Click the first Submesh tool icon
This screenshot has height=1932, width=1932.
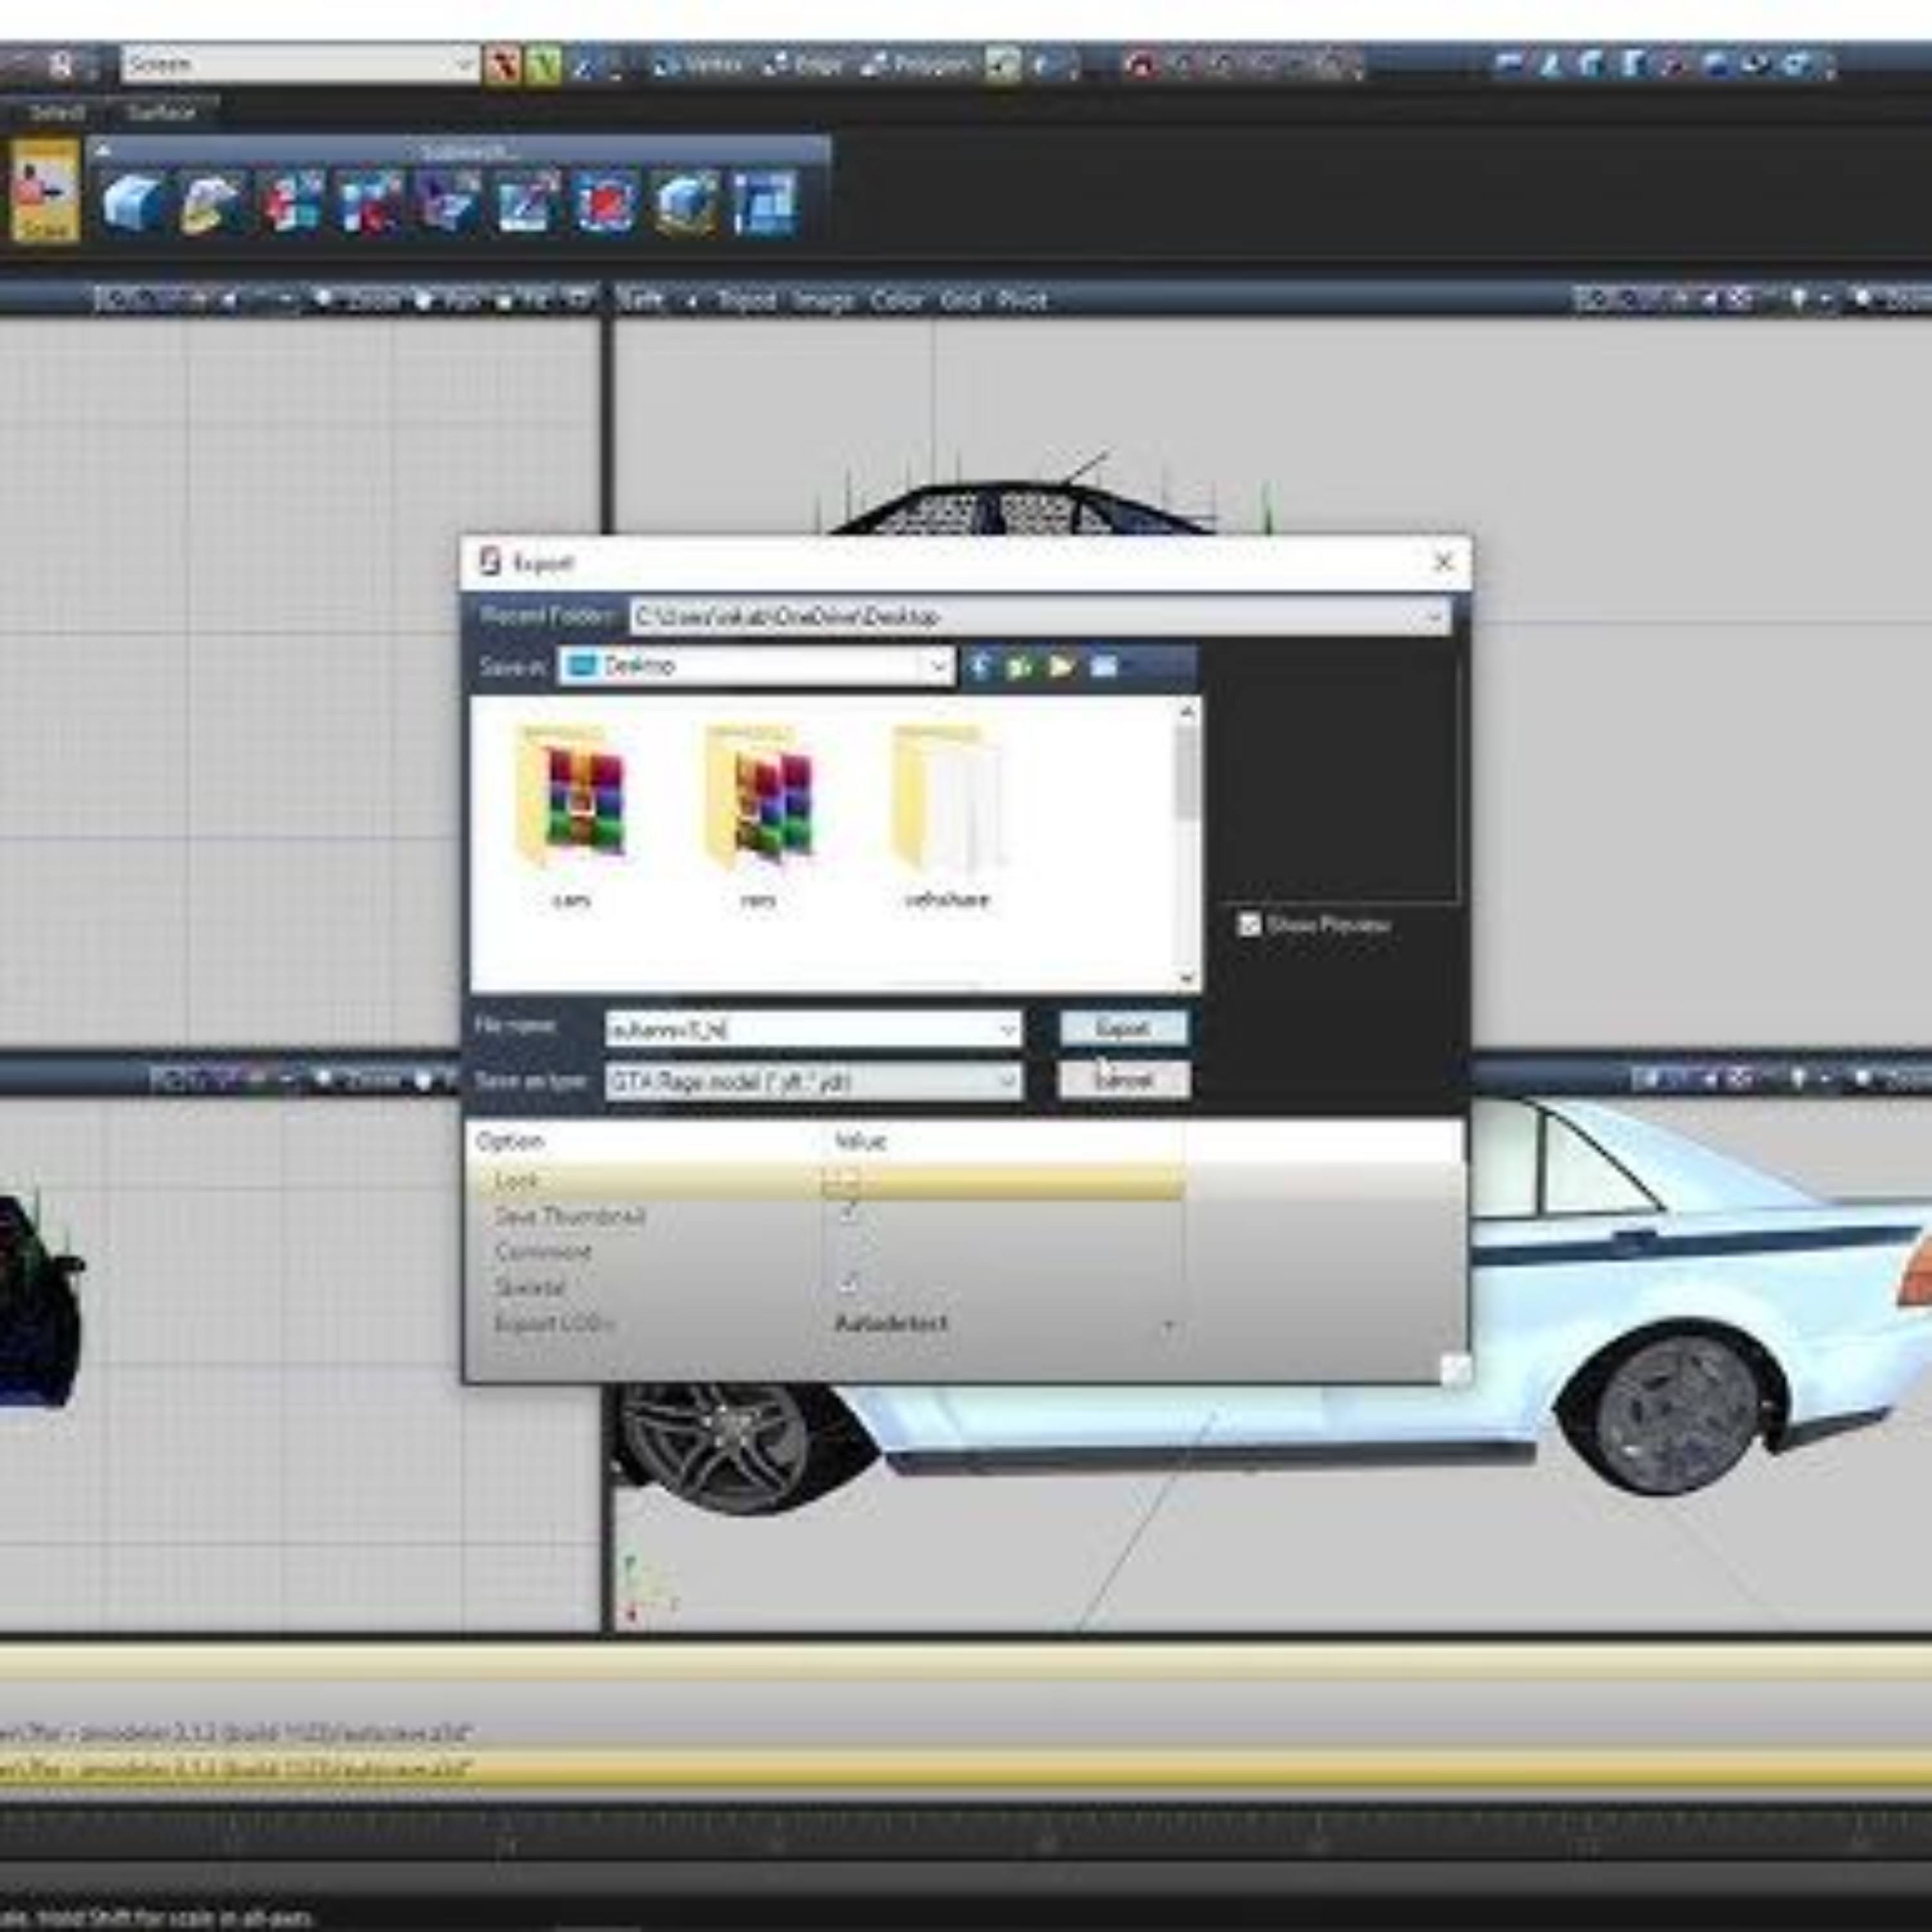point(133,203)
